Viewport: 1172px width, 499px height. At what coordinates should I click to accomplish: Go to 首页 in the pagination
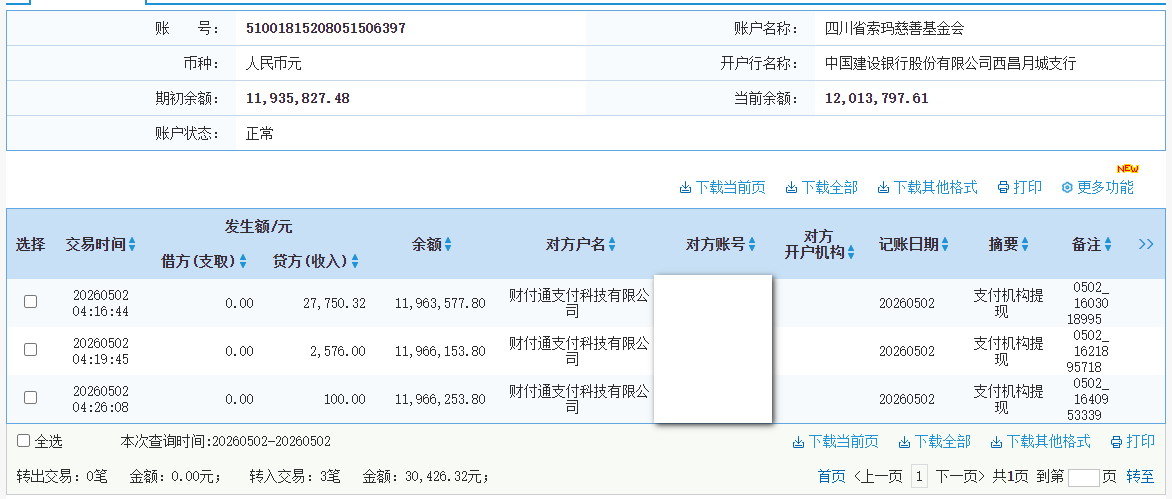point(832,476)
